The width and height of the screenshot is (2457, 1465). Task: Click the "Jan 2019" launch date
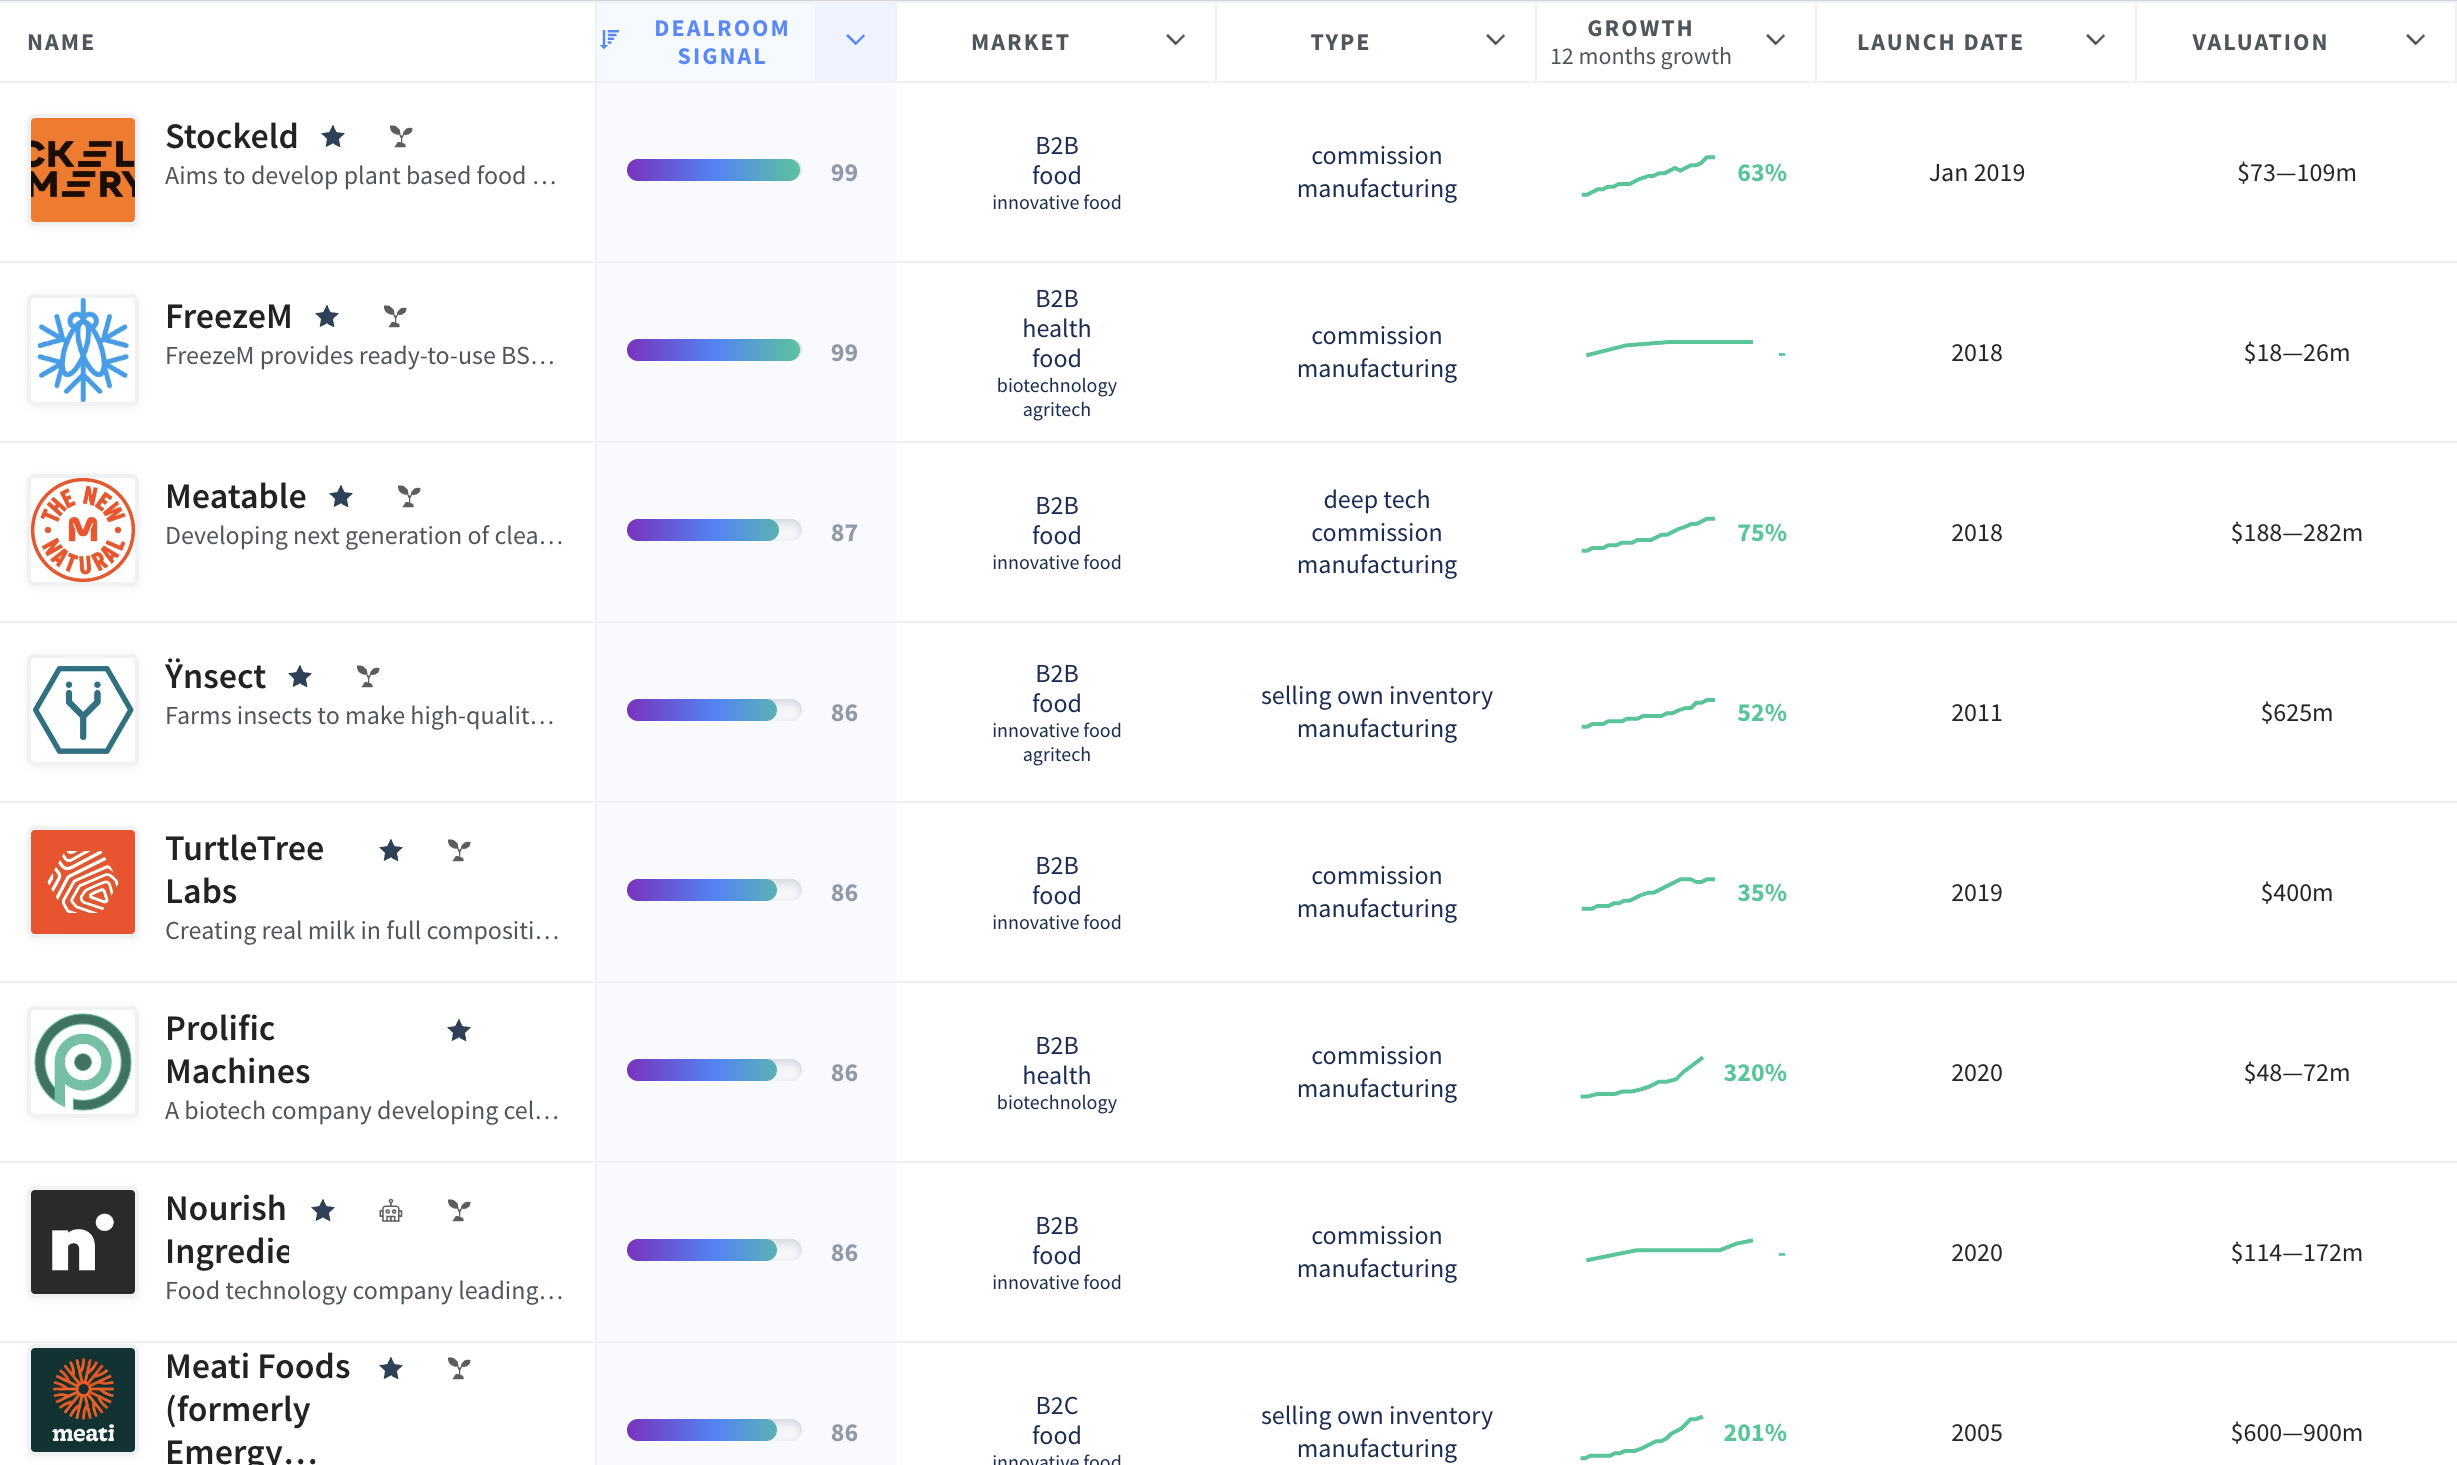pos(1977,173)
